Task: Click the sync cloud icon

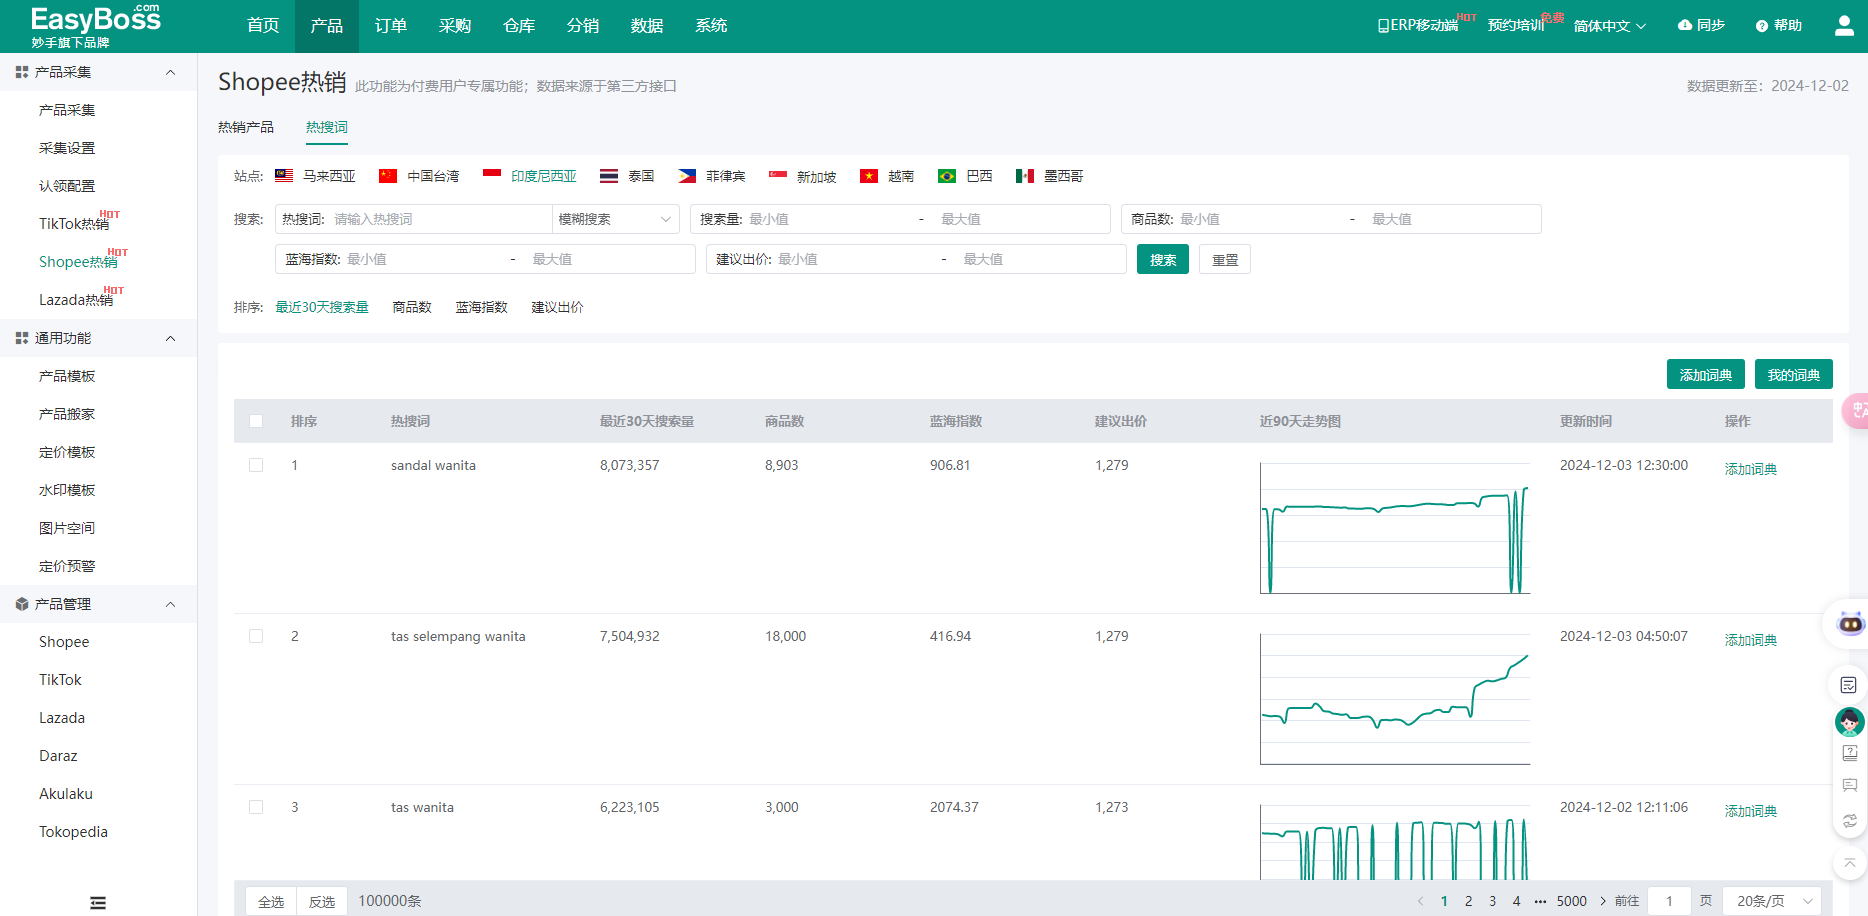Action: click(1685, 25)
